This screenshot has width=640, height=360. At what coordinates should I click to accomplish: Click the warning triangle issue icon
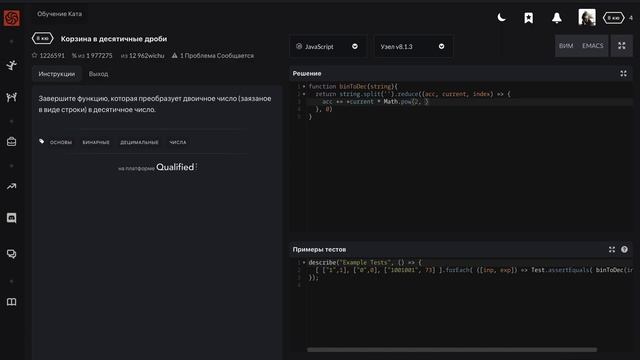tap(175, 55)
